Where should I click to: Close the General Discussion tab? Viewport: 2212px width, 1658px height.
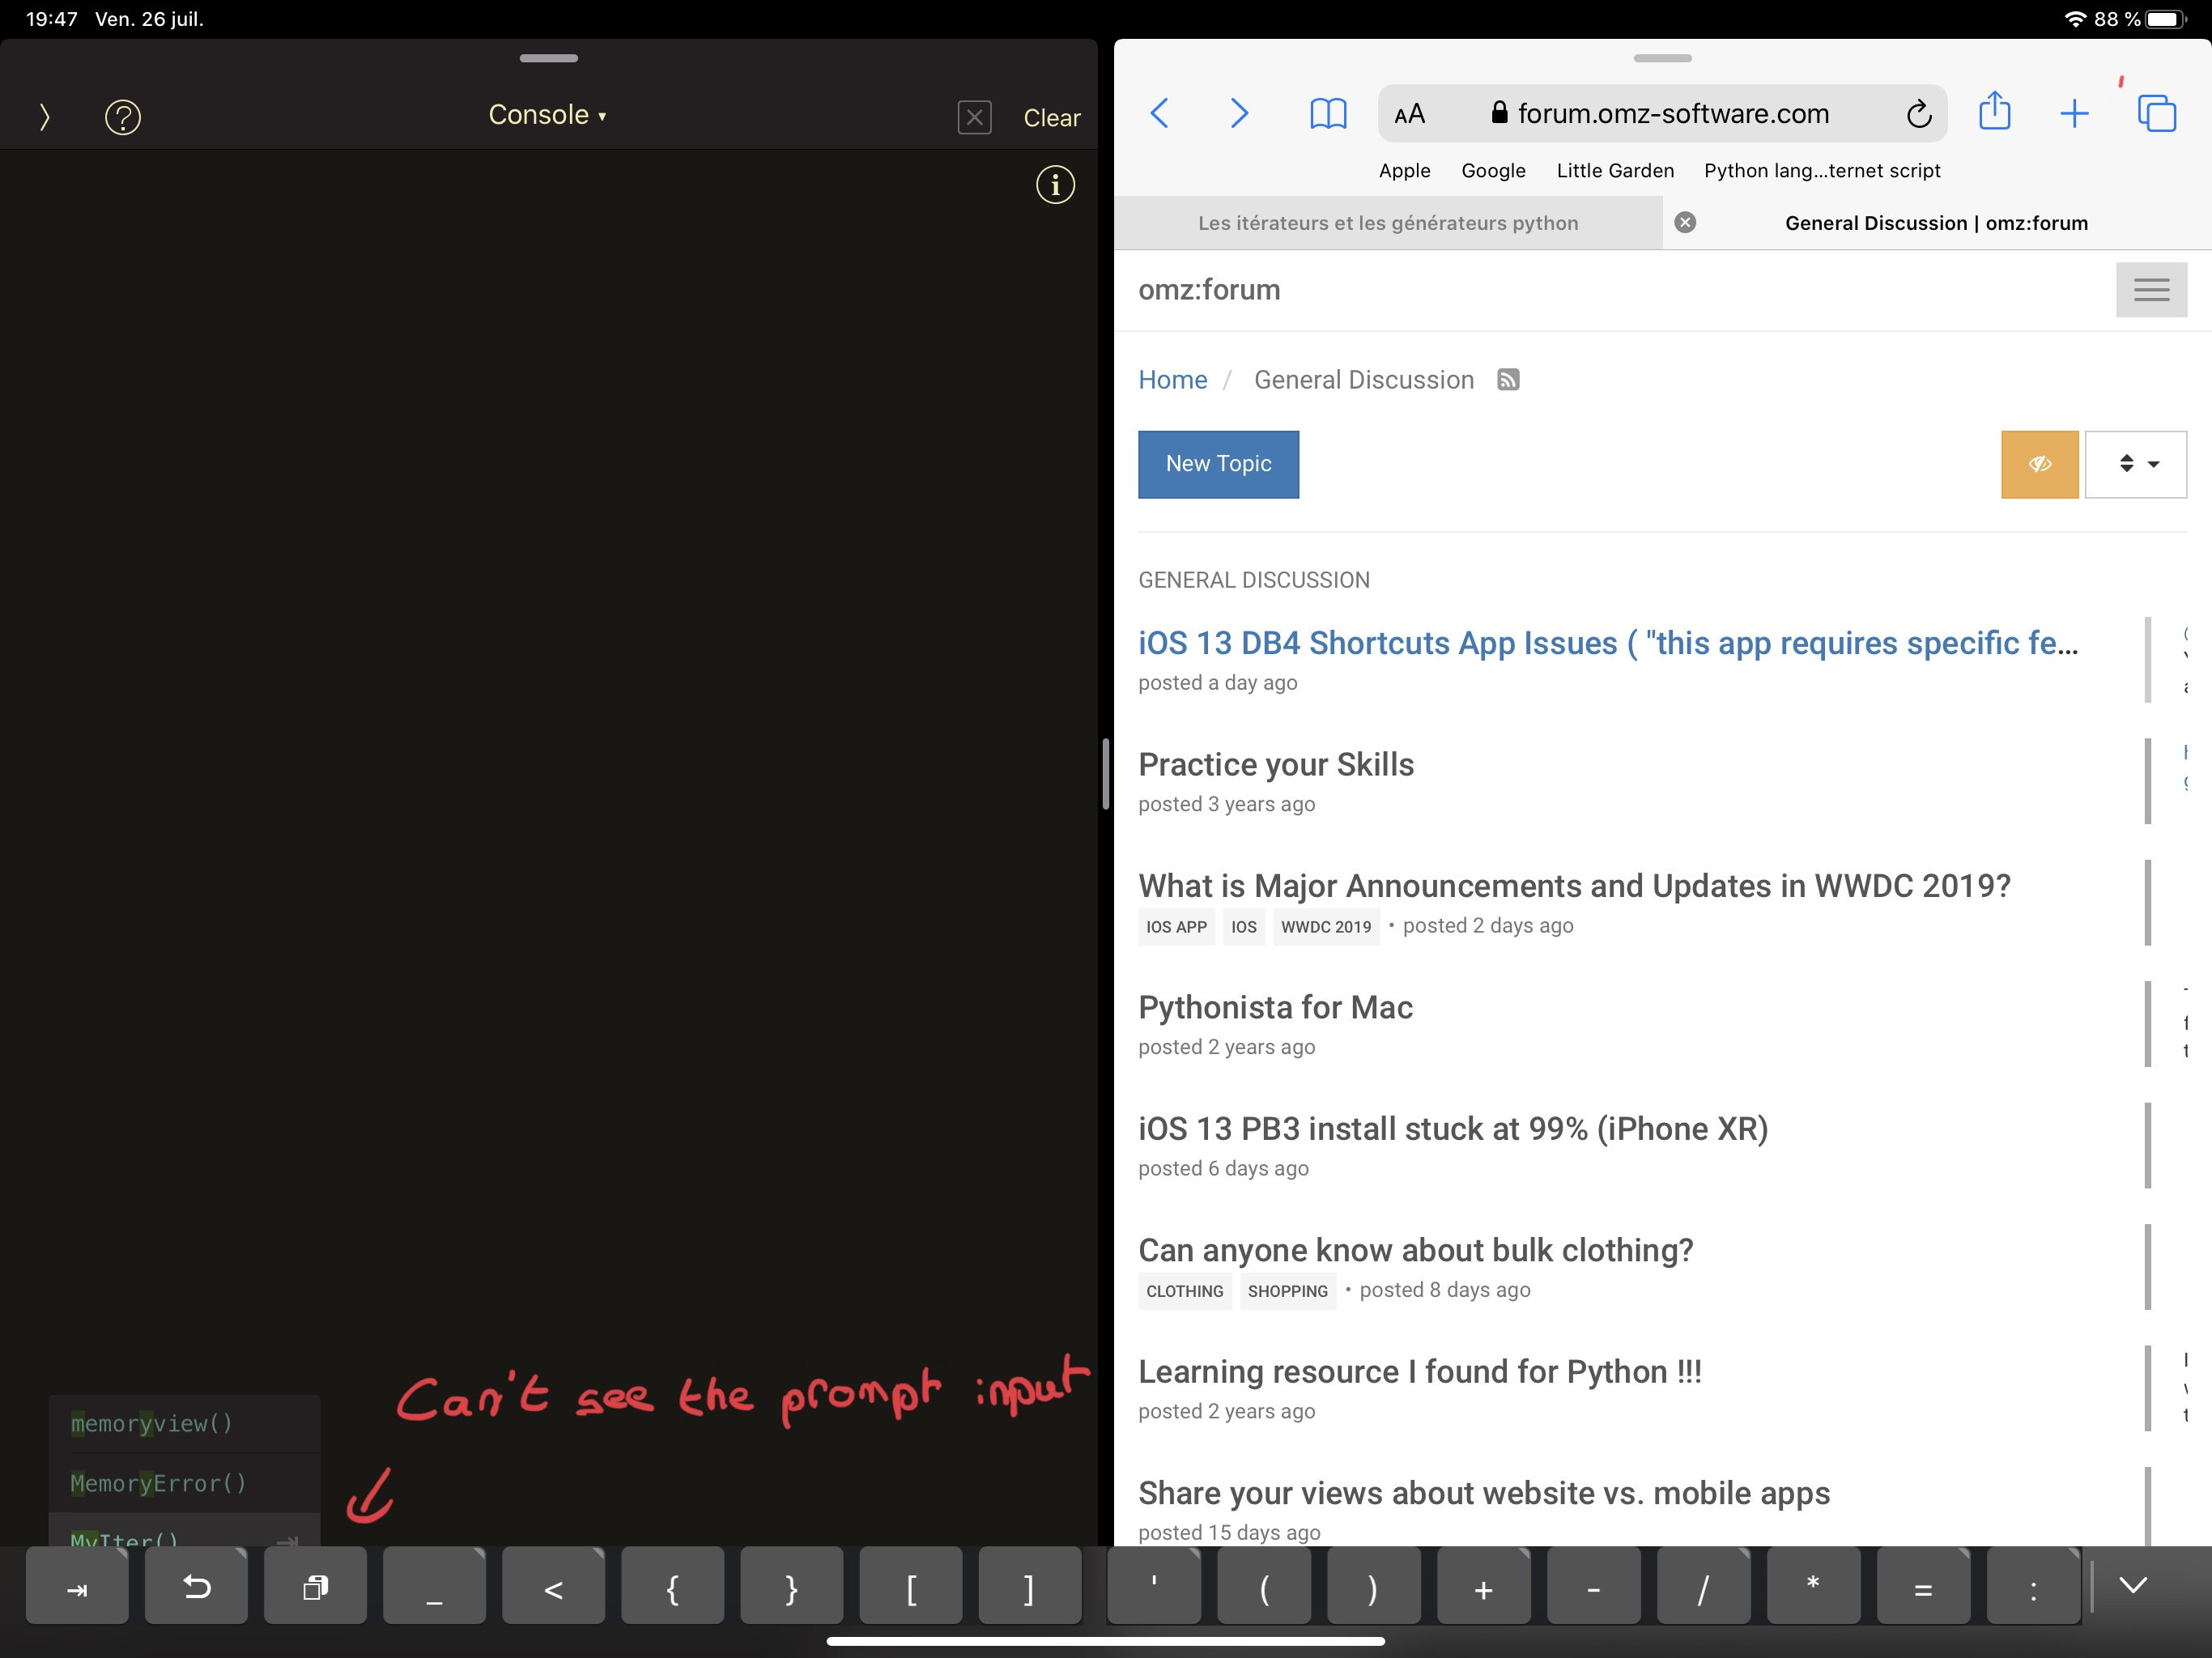1685,223
